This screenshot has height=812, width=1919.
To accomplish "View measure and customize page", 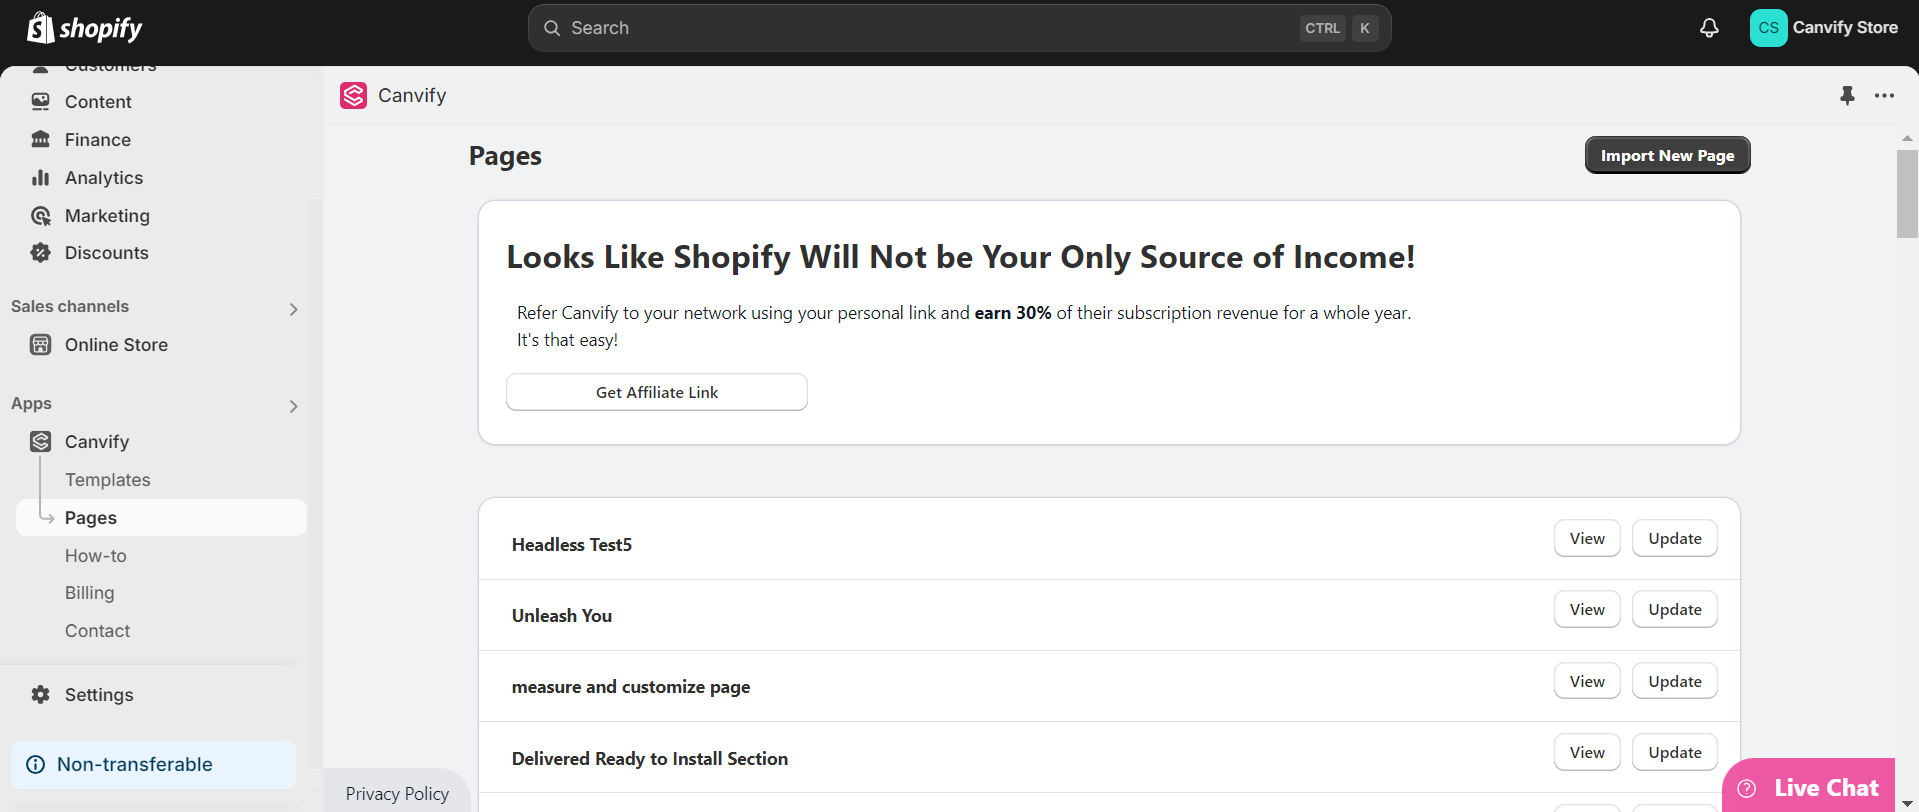I will [x=1587, y=681].
